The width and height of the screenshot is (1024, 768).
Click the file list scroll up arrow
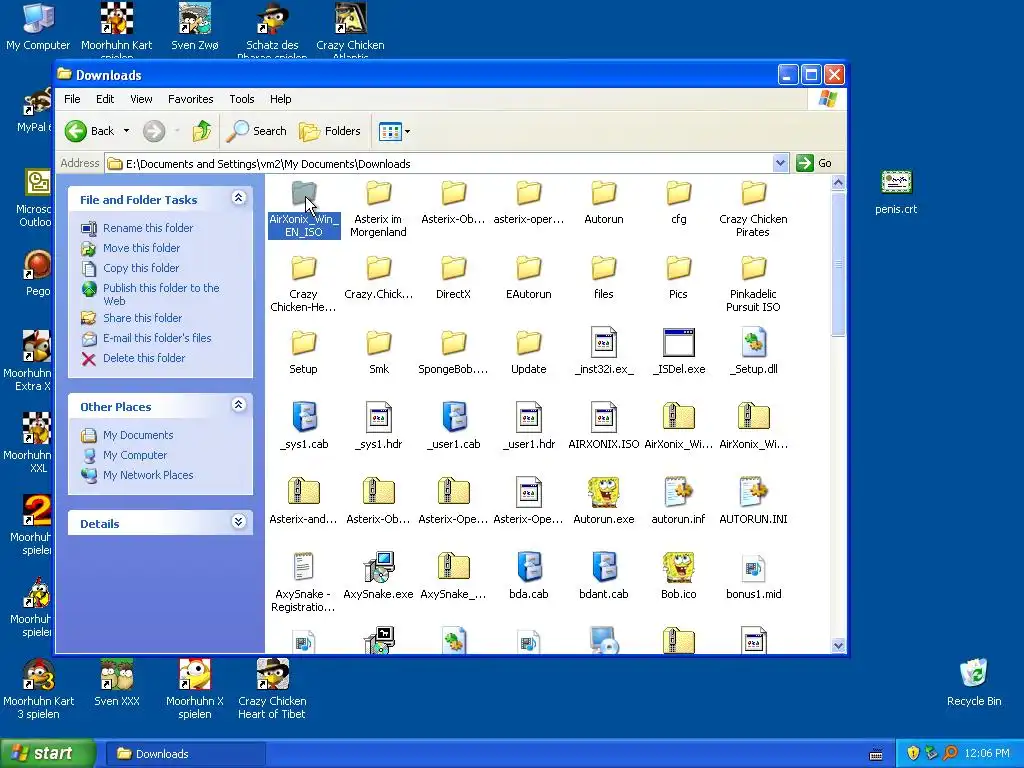tap(839, 182)
